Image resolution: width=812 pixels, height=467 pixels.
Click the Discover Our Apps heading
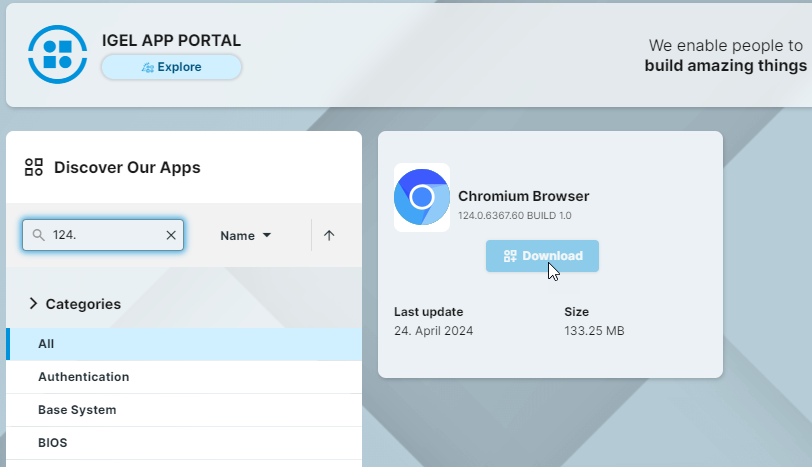[127, 167]
